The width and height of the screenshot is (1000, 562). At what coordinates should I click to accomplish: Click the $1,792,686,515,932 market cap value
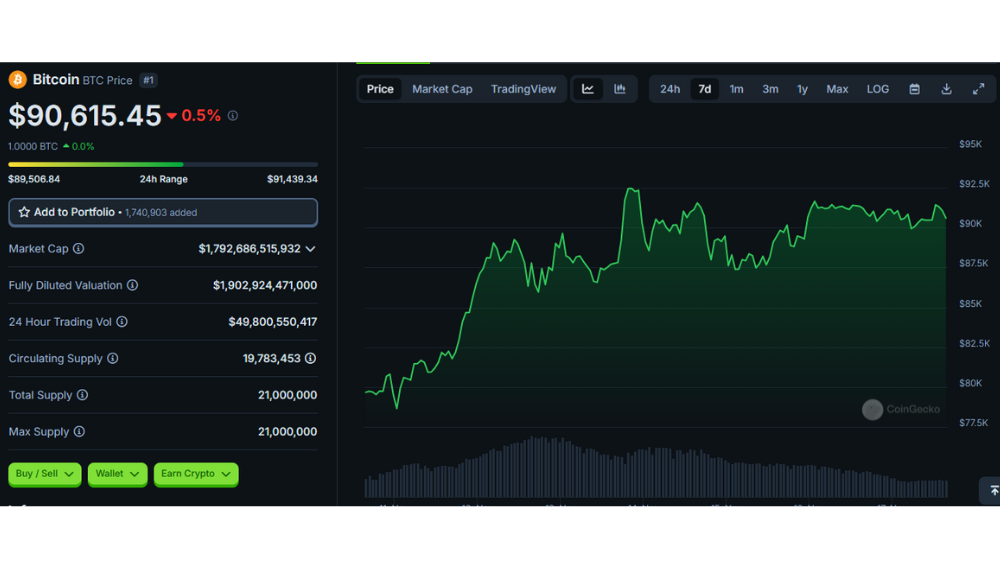[x=249, y=249]
